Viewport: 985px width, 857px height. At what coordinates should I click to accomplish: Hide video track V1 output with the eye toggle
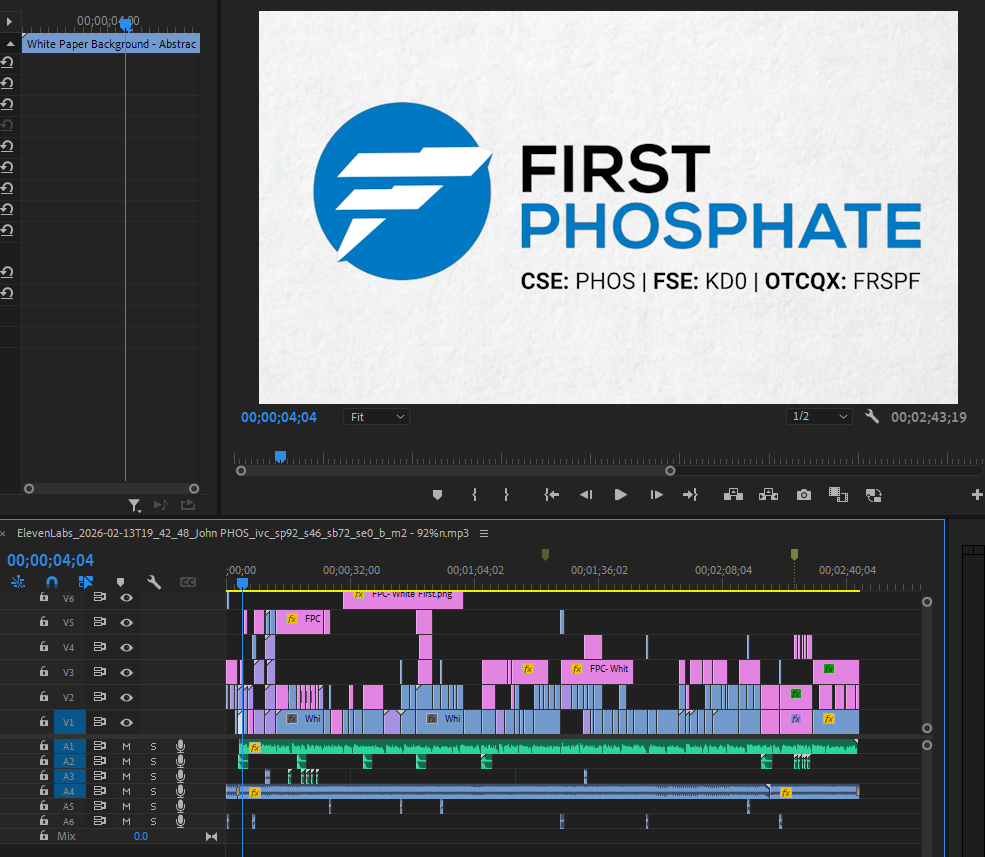(x=125, y=722)
